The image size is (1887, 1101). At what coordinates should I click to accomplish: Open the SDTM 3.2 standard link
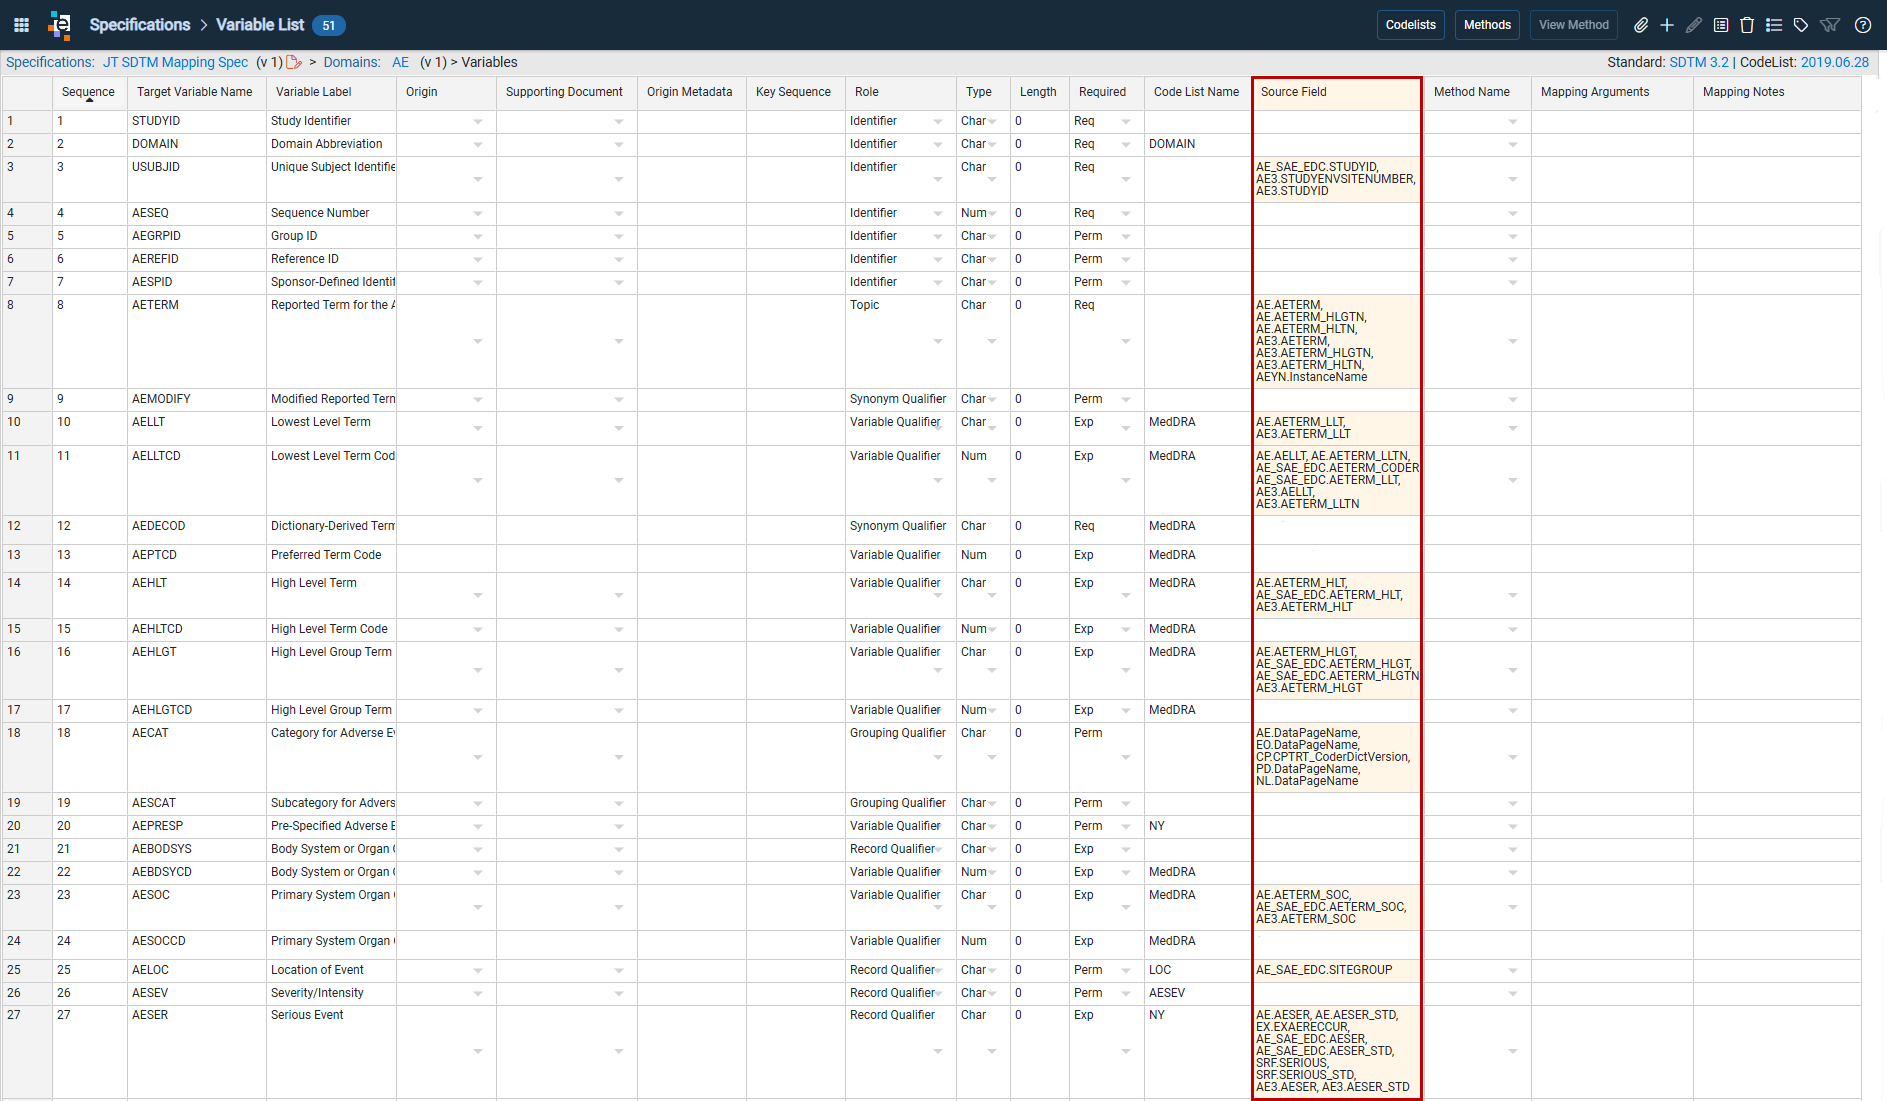(1699, 62)
